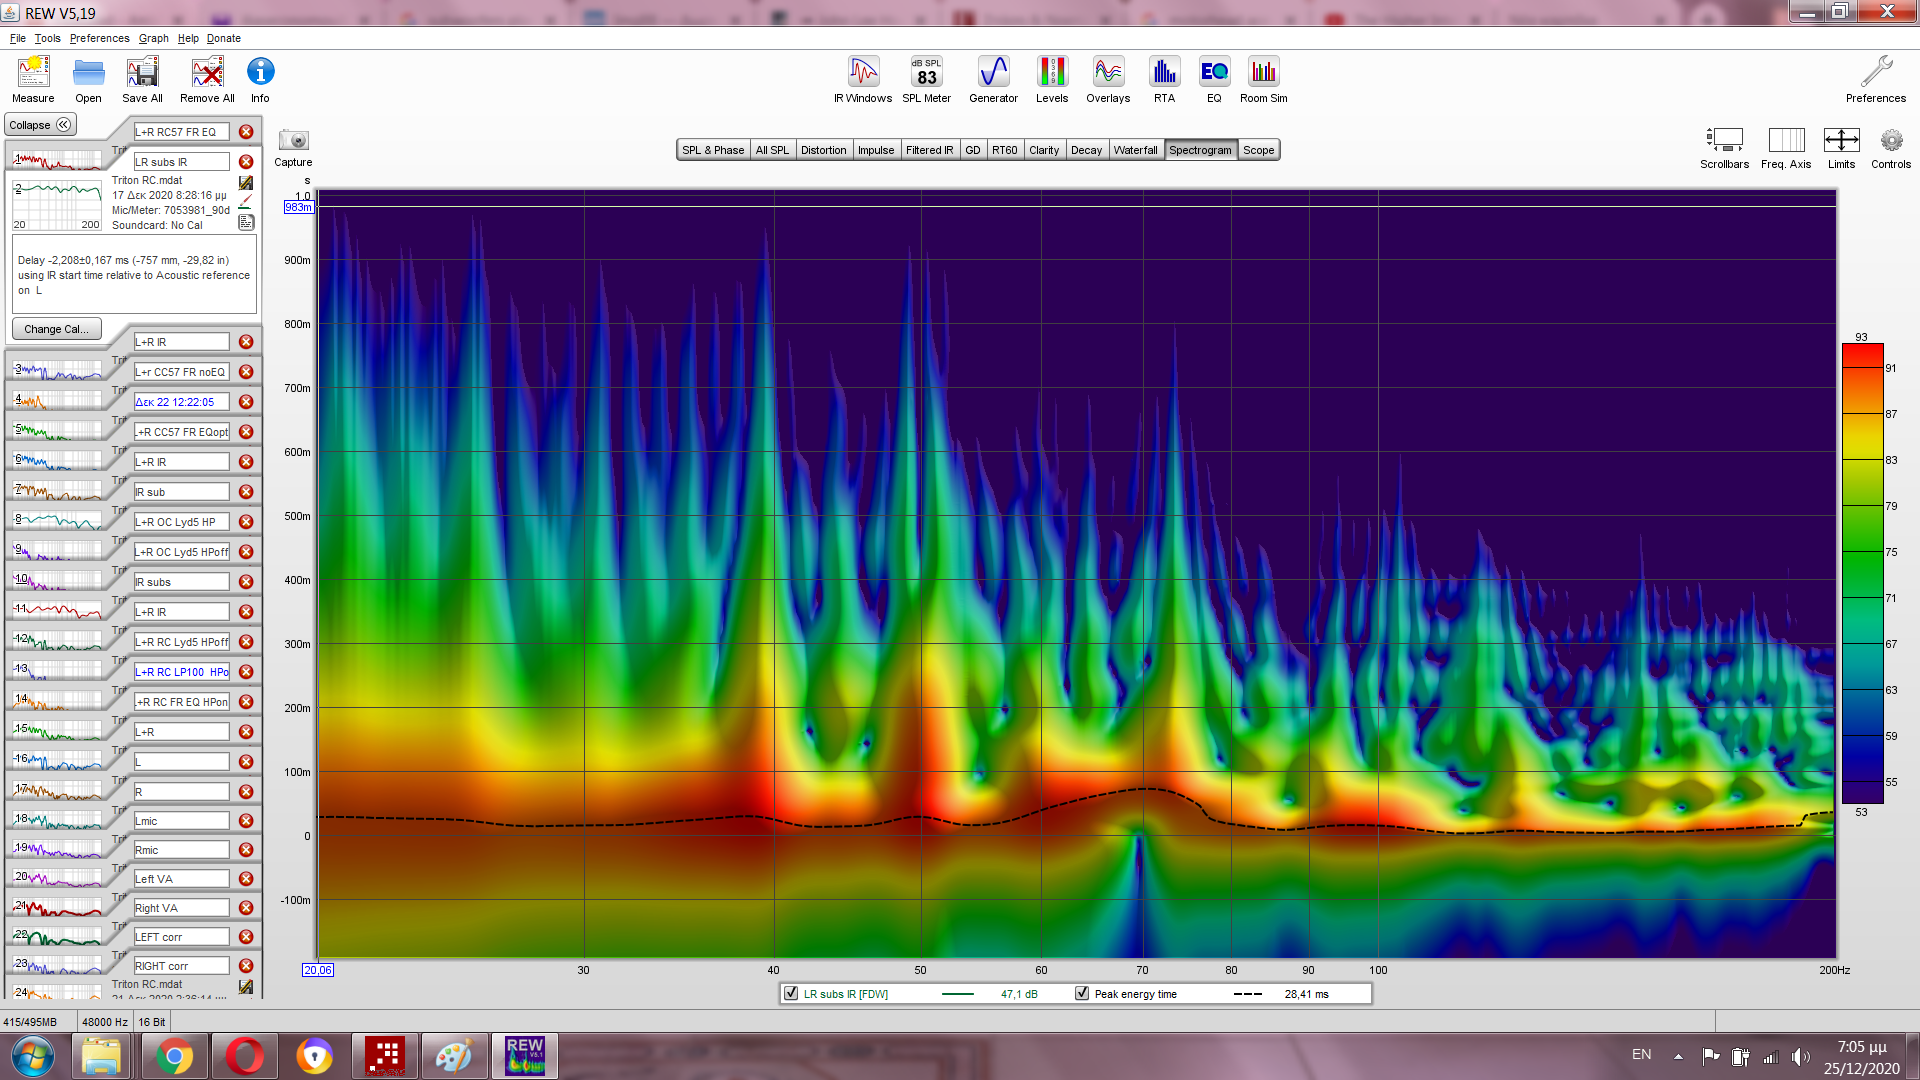Open Windows Start menu
1920x1080 pixels.
point(33,1056)
